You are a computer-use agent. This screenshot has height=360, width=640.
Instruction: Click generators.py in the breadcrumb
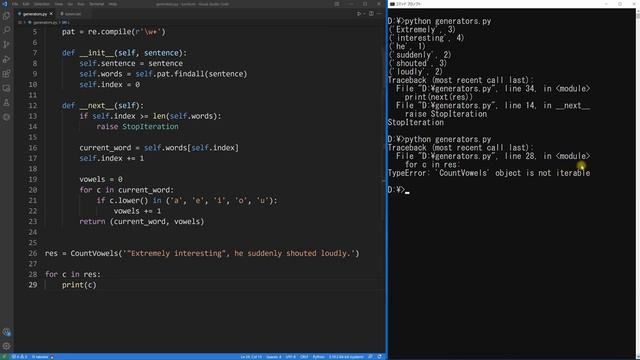(x=45, y=22)
